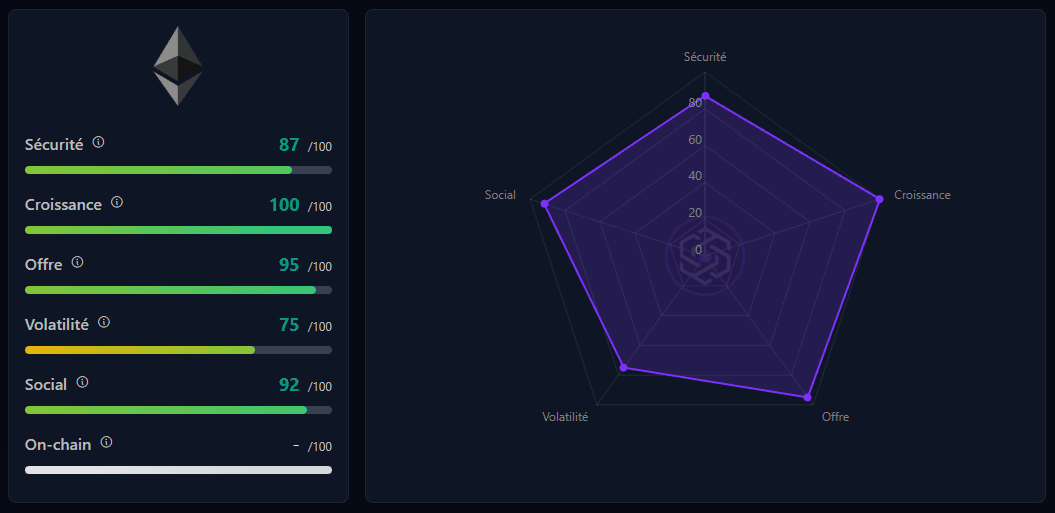Click the Croissance data point on radar chart
This screenshot has height=513, width=1055.
(x=879, y=199)
